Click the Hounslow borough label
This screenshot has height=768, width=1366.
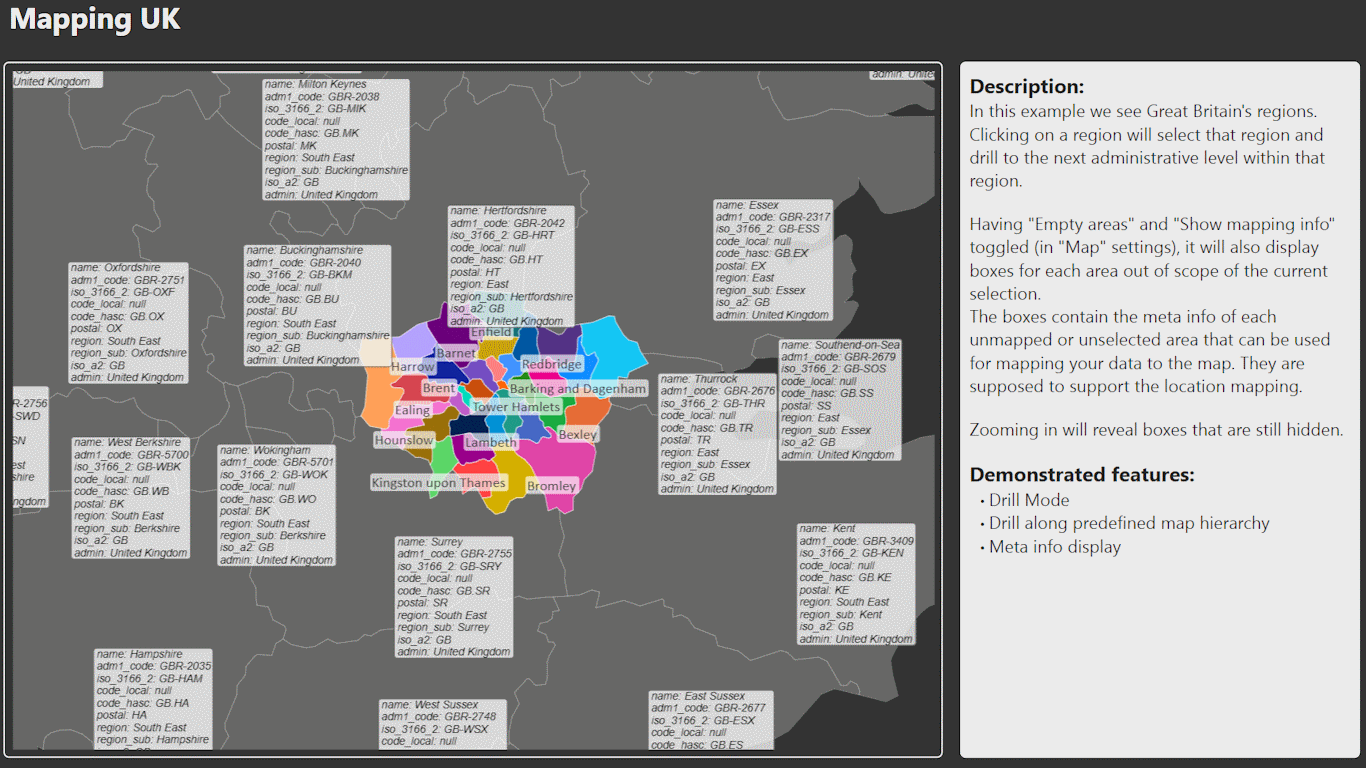[404, 440]
